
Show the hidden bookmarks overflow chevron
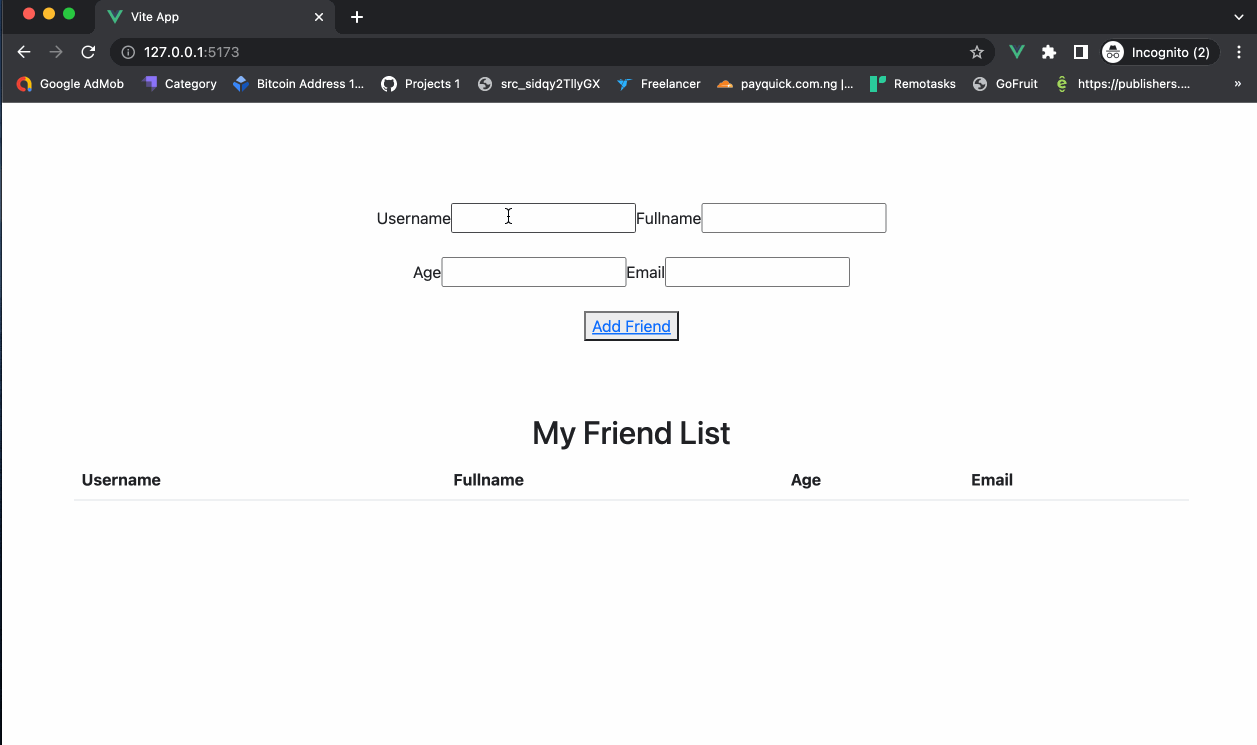[1237, 84]
